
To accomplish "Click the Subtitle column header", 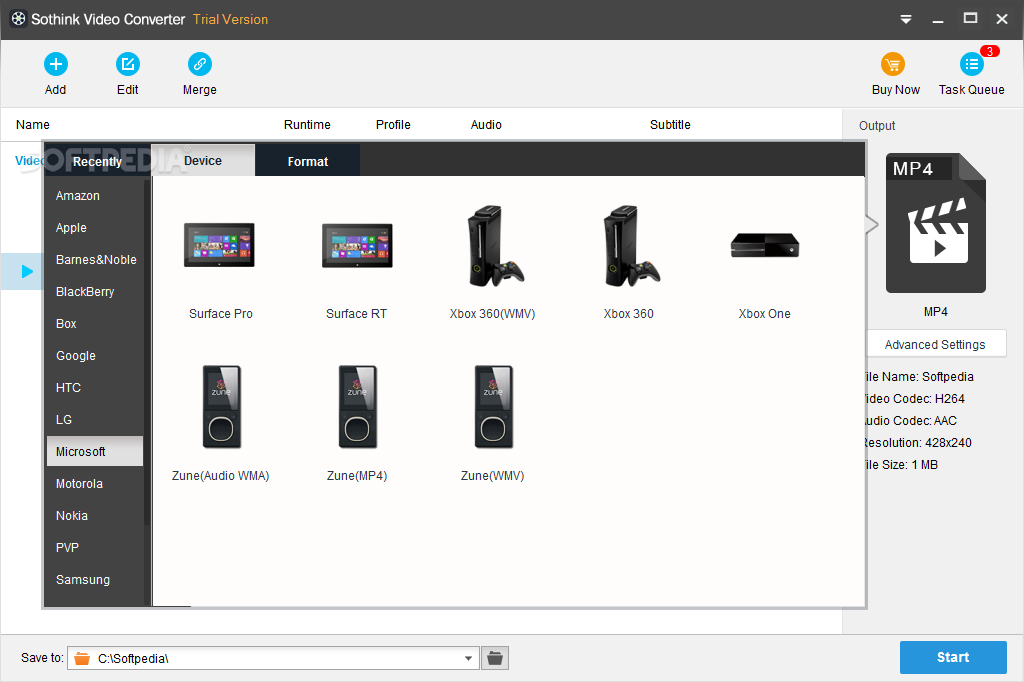I will (670, 125).
